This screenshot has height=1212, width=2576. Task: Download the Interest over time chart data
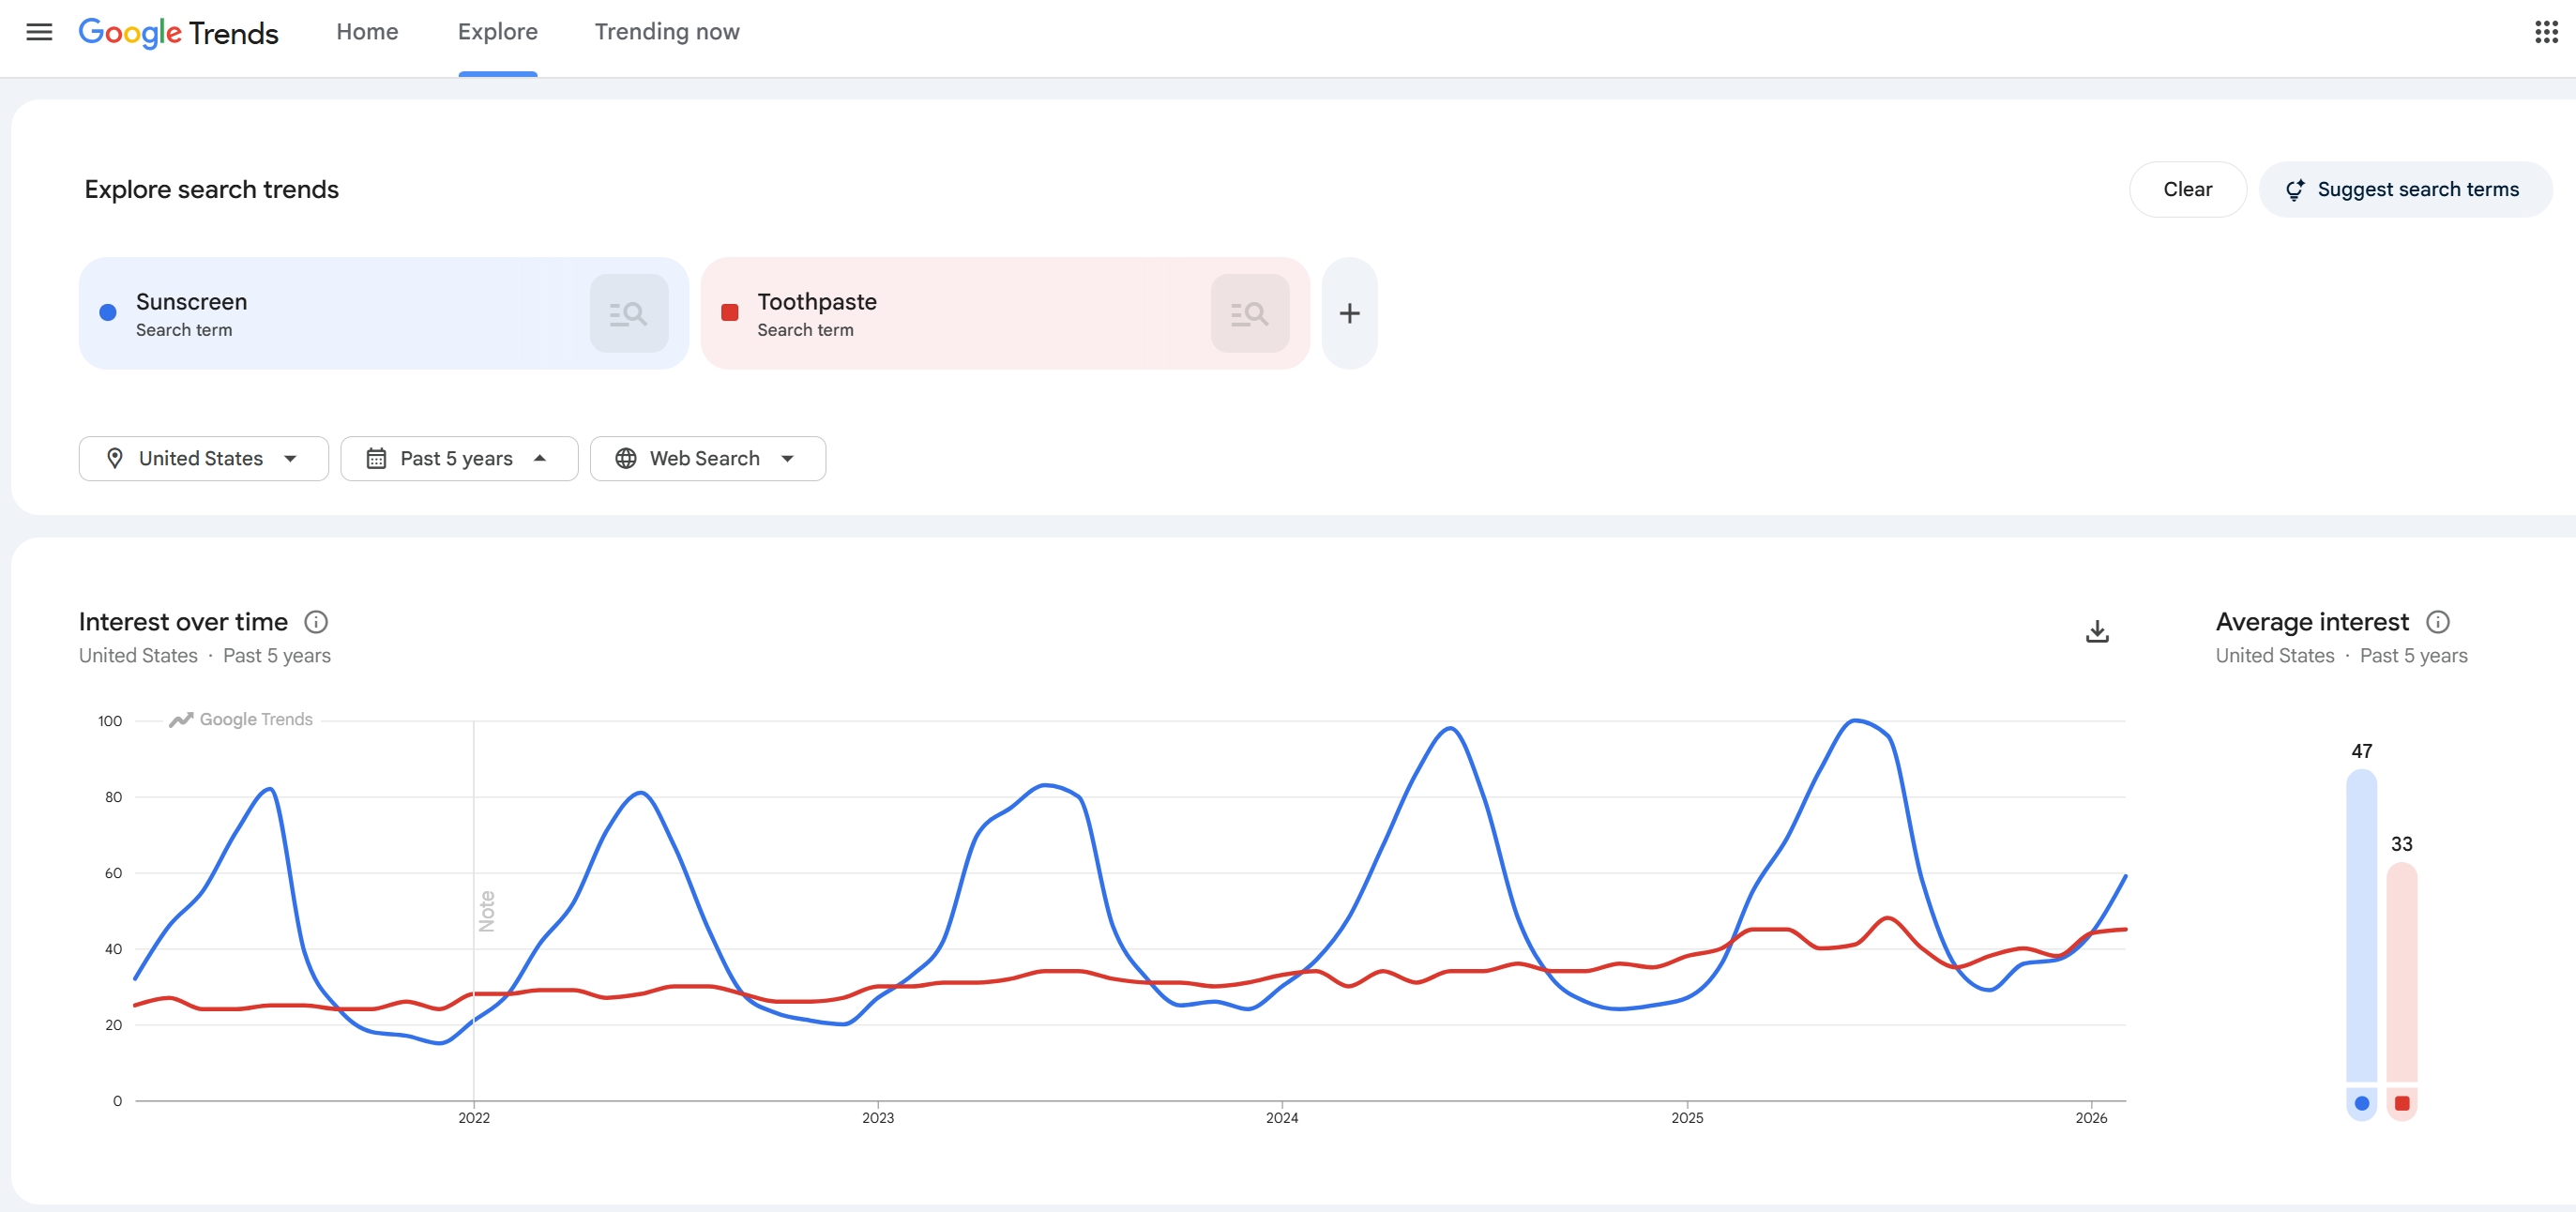click(x=2097, y=631)
